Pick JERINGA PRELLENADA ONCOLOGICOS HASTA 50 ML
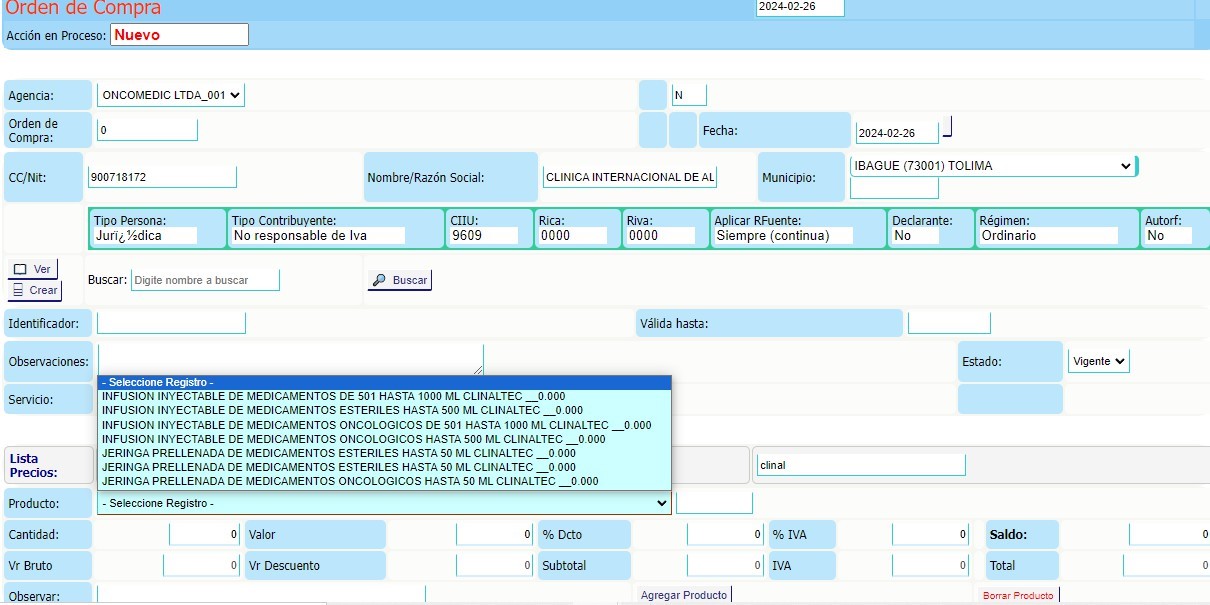Viewport: 1210px width, 605px height. [x=350, y=481]
